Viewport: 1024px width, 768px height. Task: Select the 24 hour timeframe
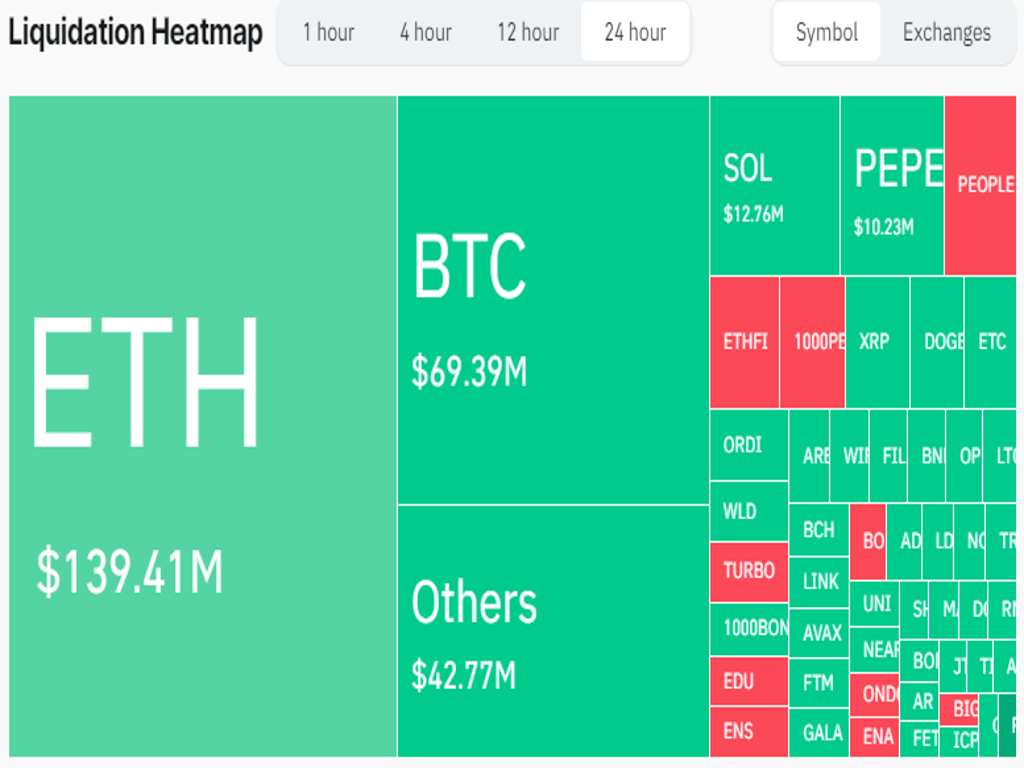click(635, 33)
